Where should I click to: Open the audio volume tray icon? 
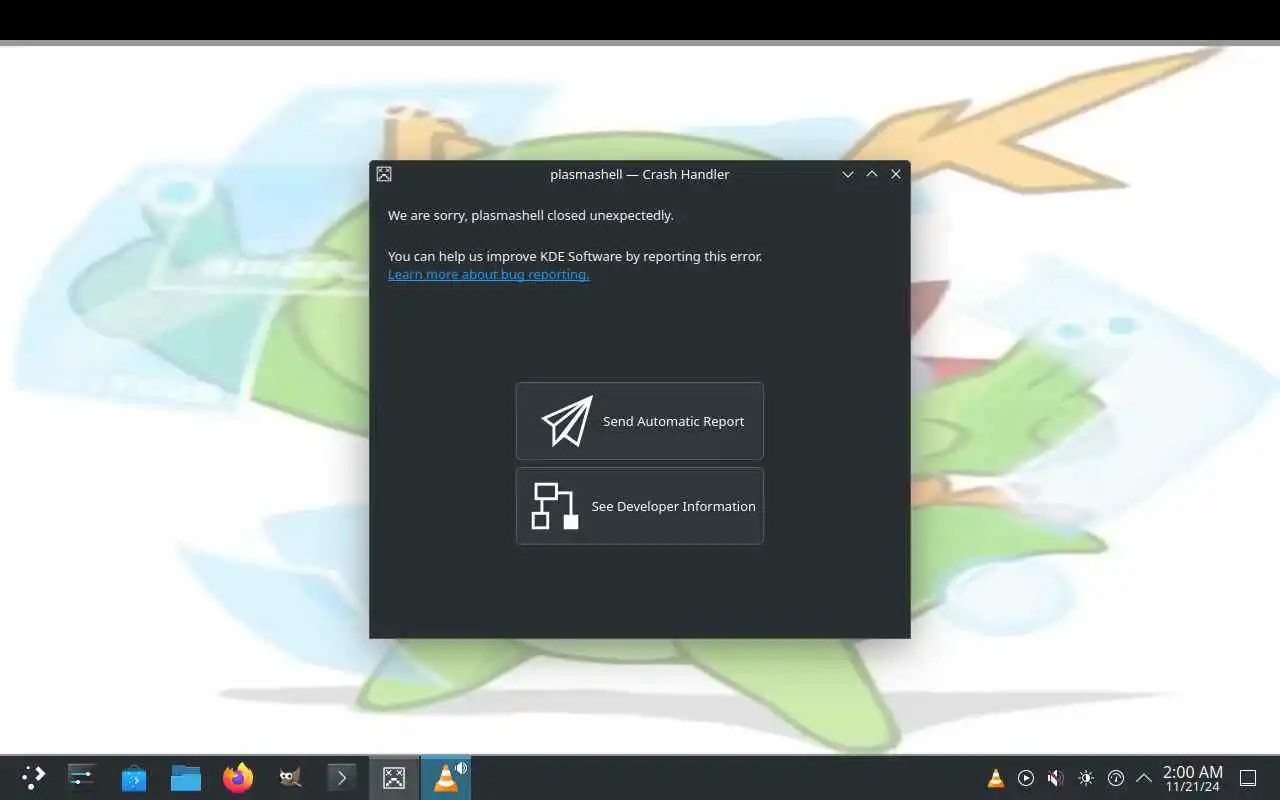point(1056,778)
